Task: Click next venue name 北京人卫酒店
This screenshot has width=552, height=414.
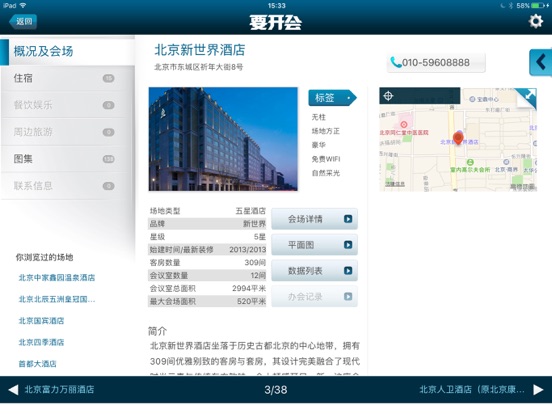Action: 472,389
